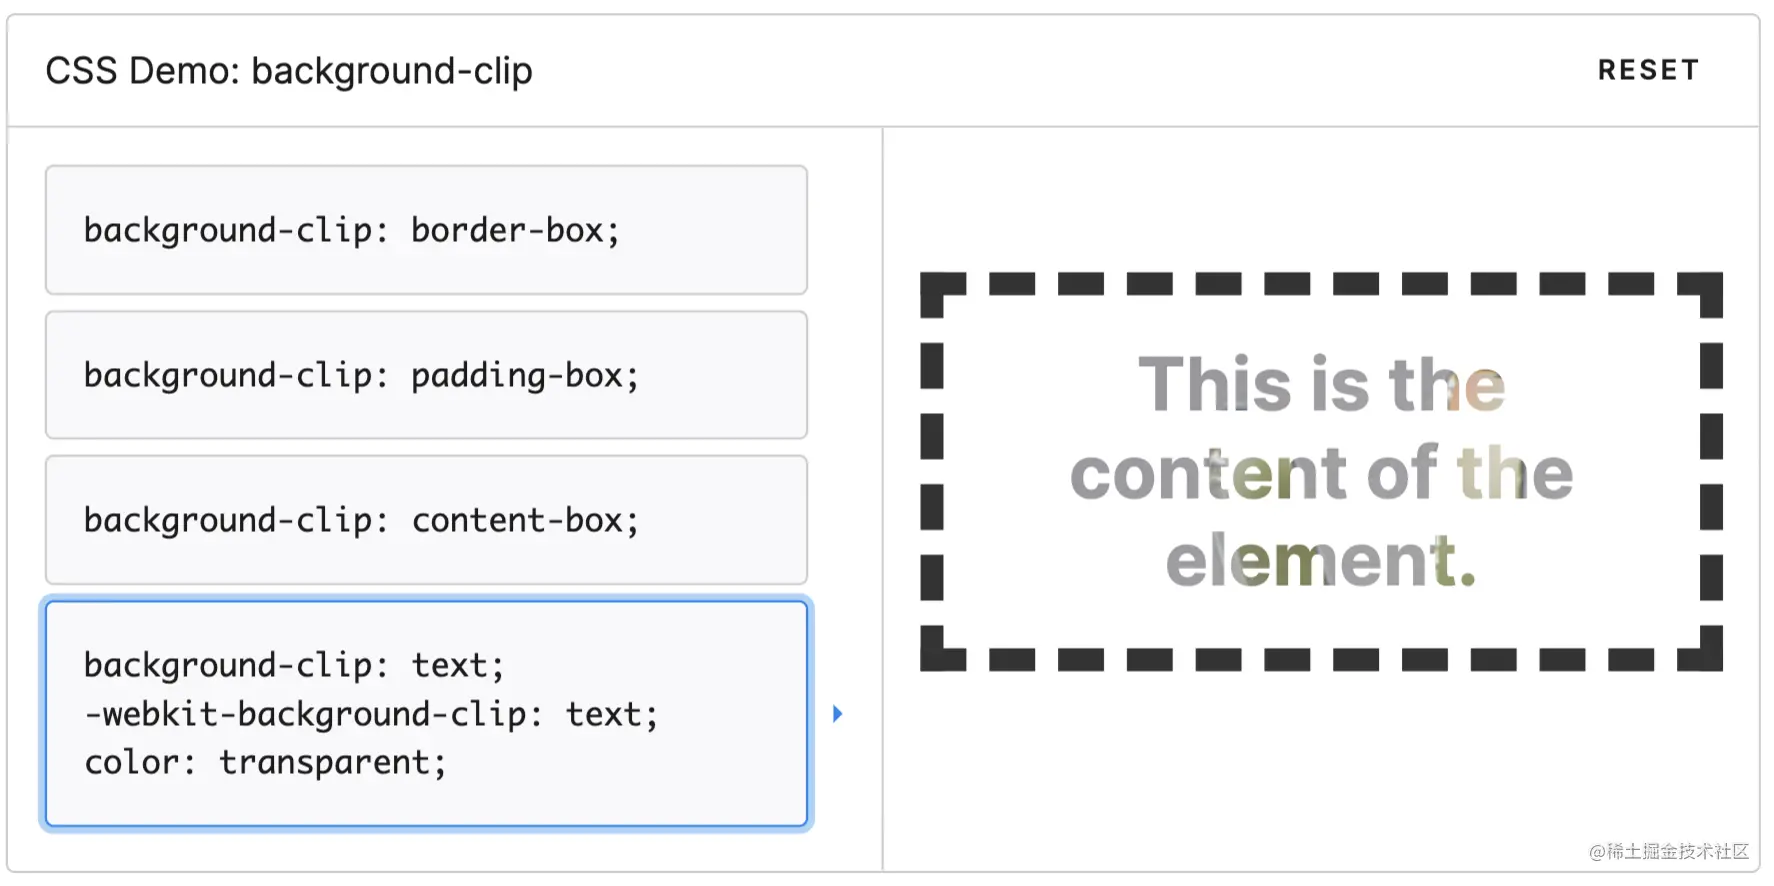The height and width of the screenshot is (886, 1774).
Task: Click the "padding-box" value in second example
Action: [x=517, y=376]
